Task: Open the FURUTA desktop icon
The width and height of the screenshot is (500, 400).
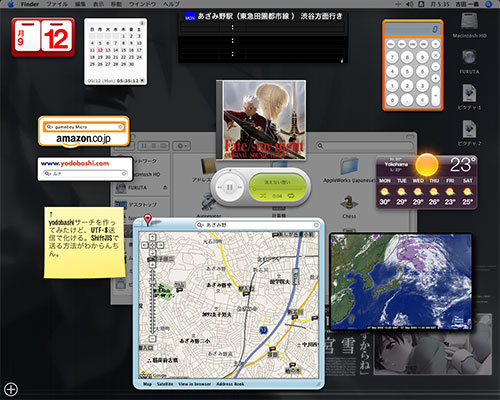Action: point(469,62)
